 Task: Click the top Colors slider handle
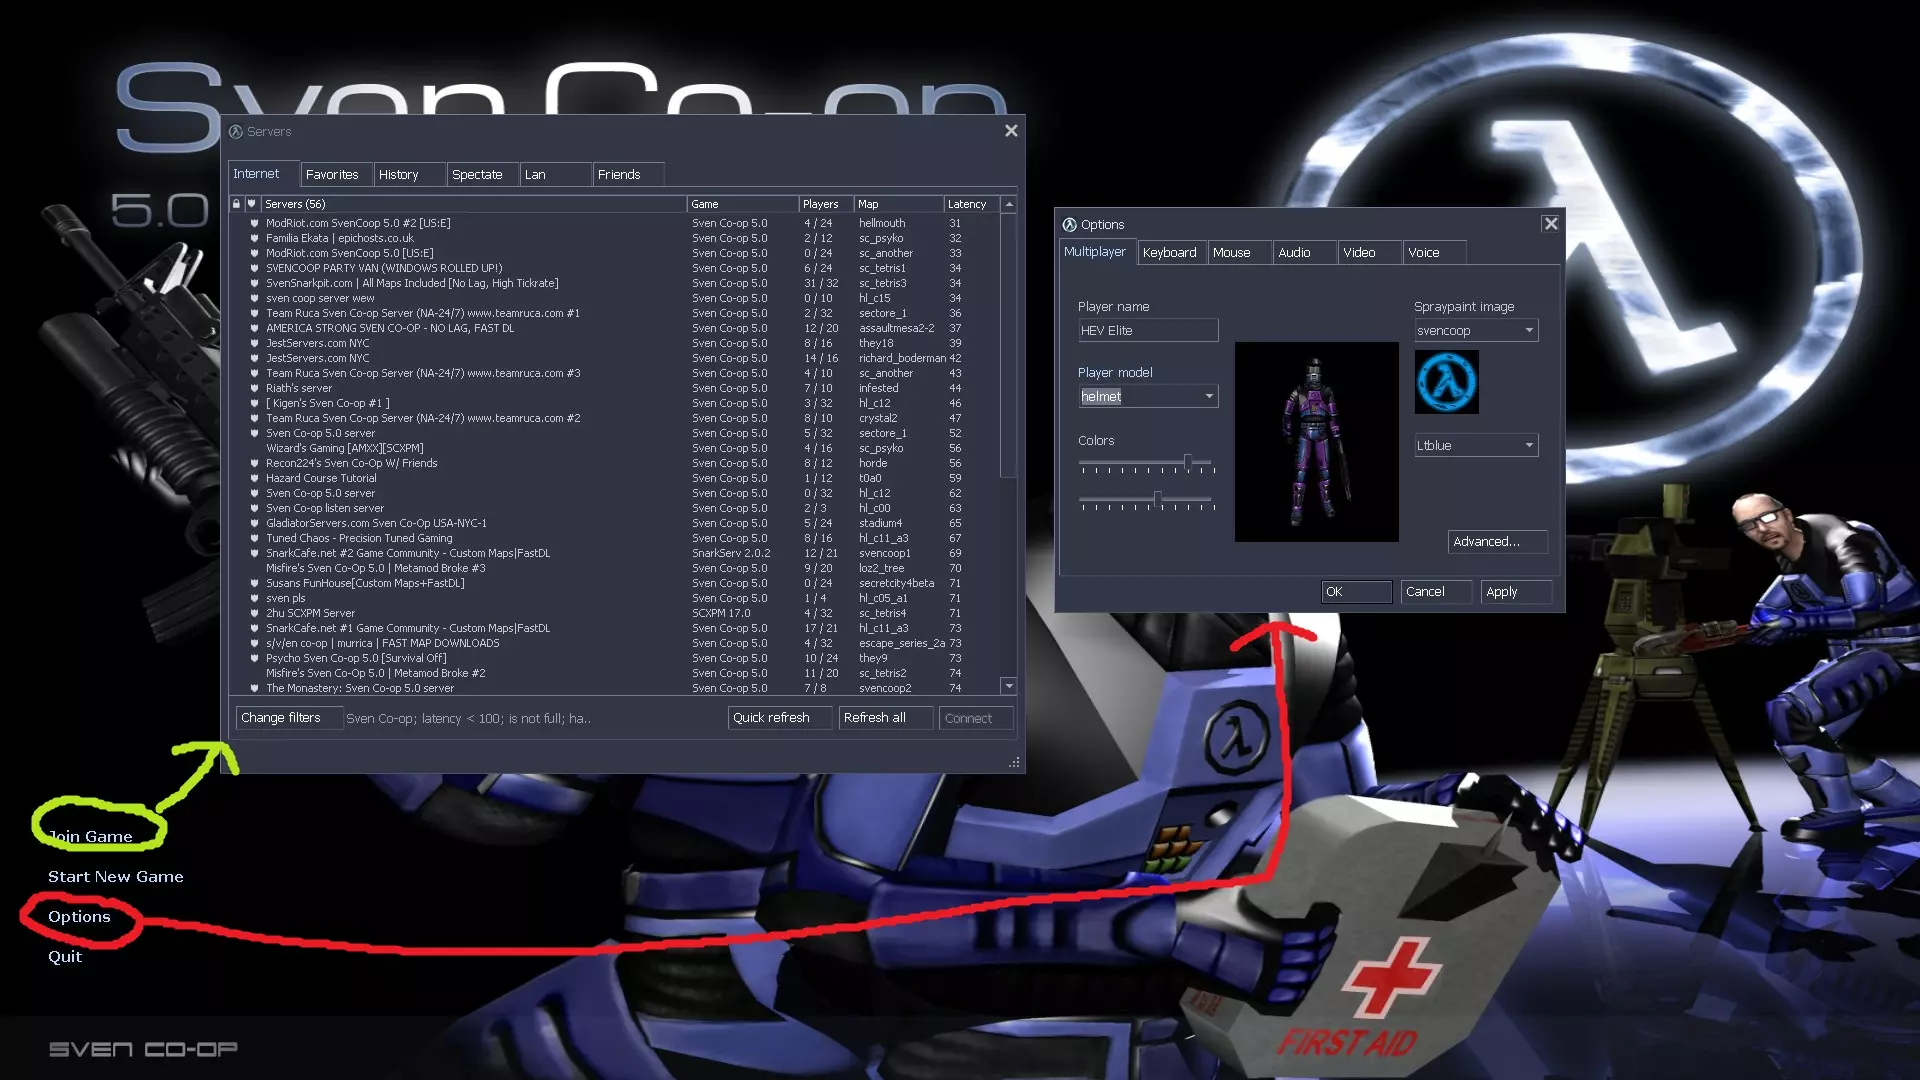coord(1188,462)
